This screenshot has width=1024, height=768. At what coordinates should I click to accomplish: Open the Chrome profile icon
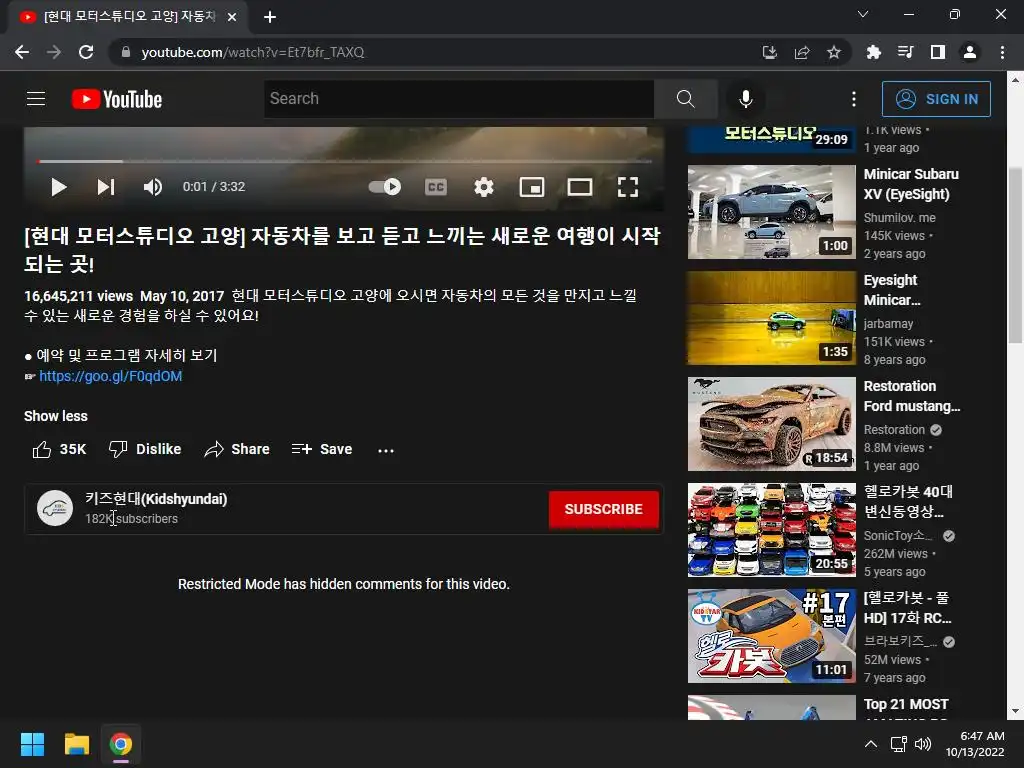pos(970,52)
